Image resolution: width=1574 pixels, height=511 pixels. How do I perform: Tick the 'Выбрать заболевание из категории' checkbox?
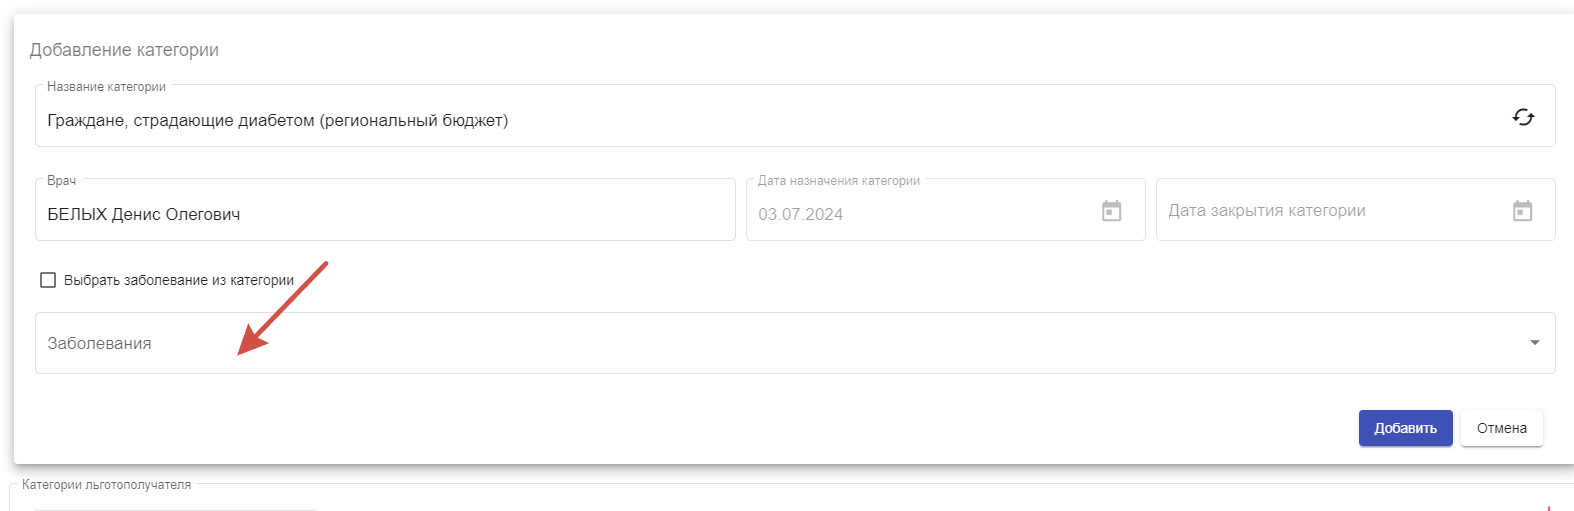click(48, 280)
